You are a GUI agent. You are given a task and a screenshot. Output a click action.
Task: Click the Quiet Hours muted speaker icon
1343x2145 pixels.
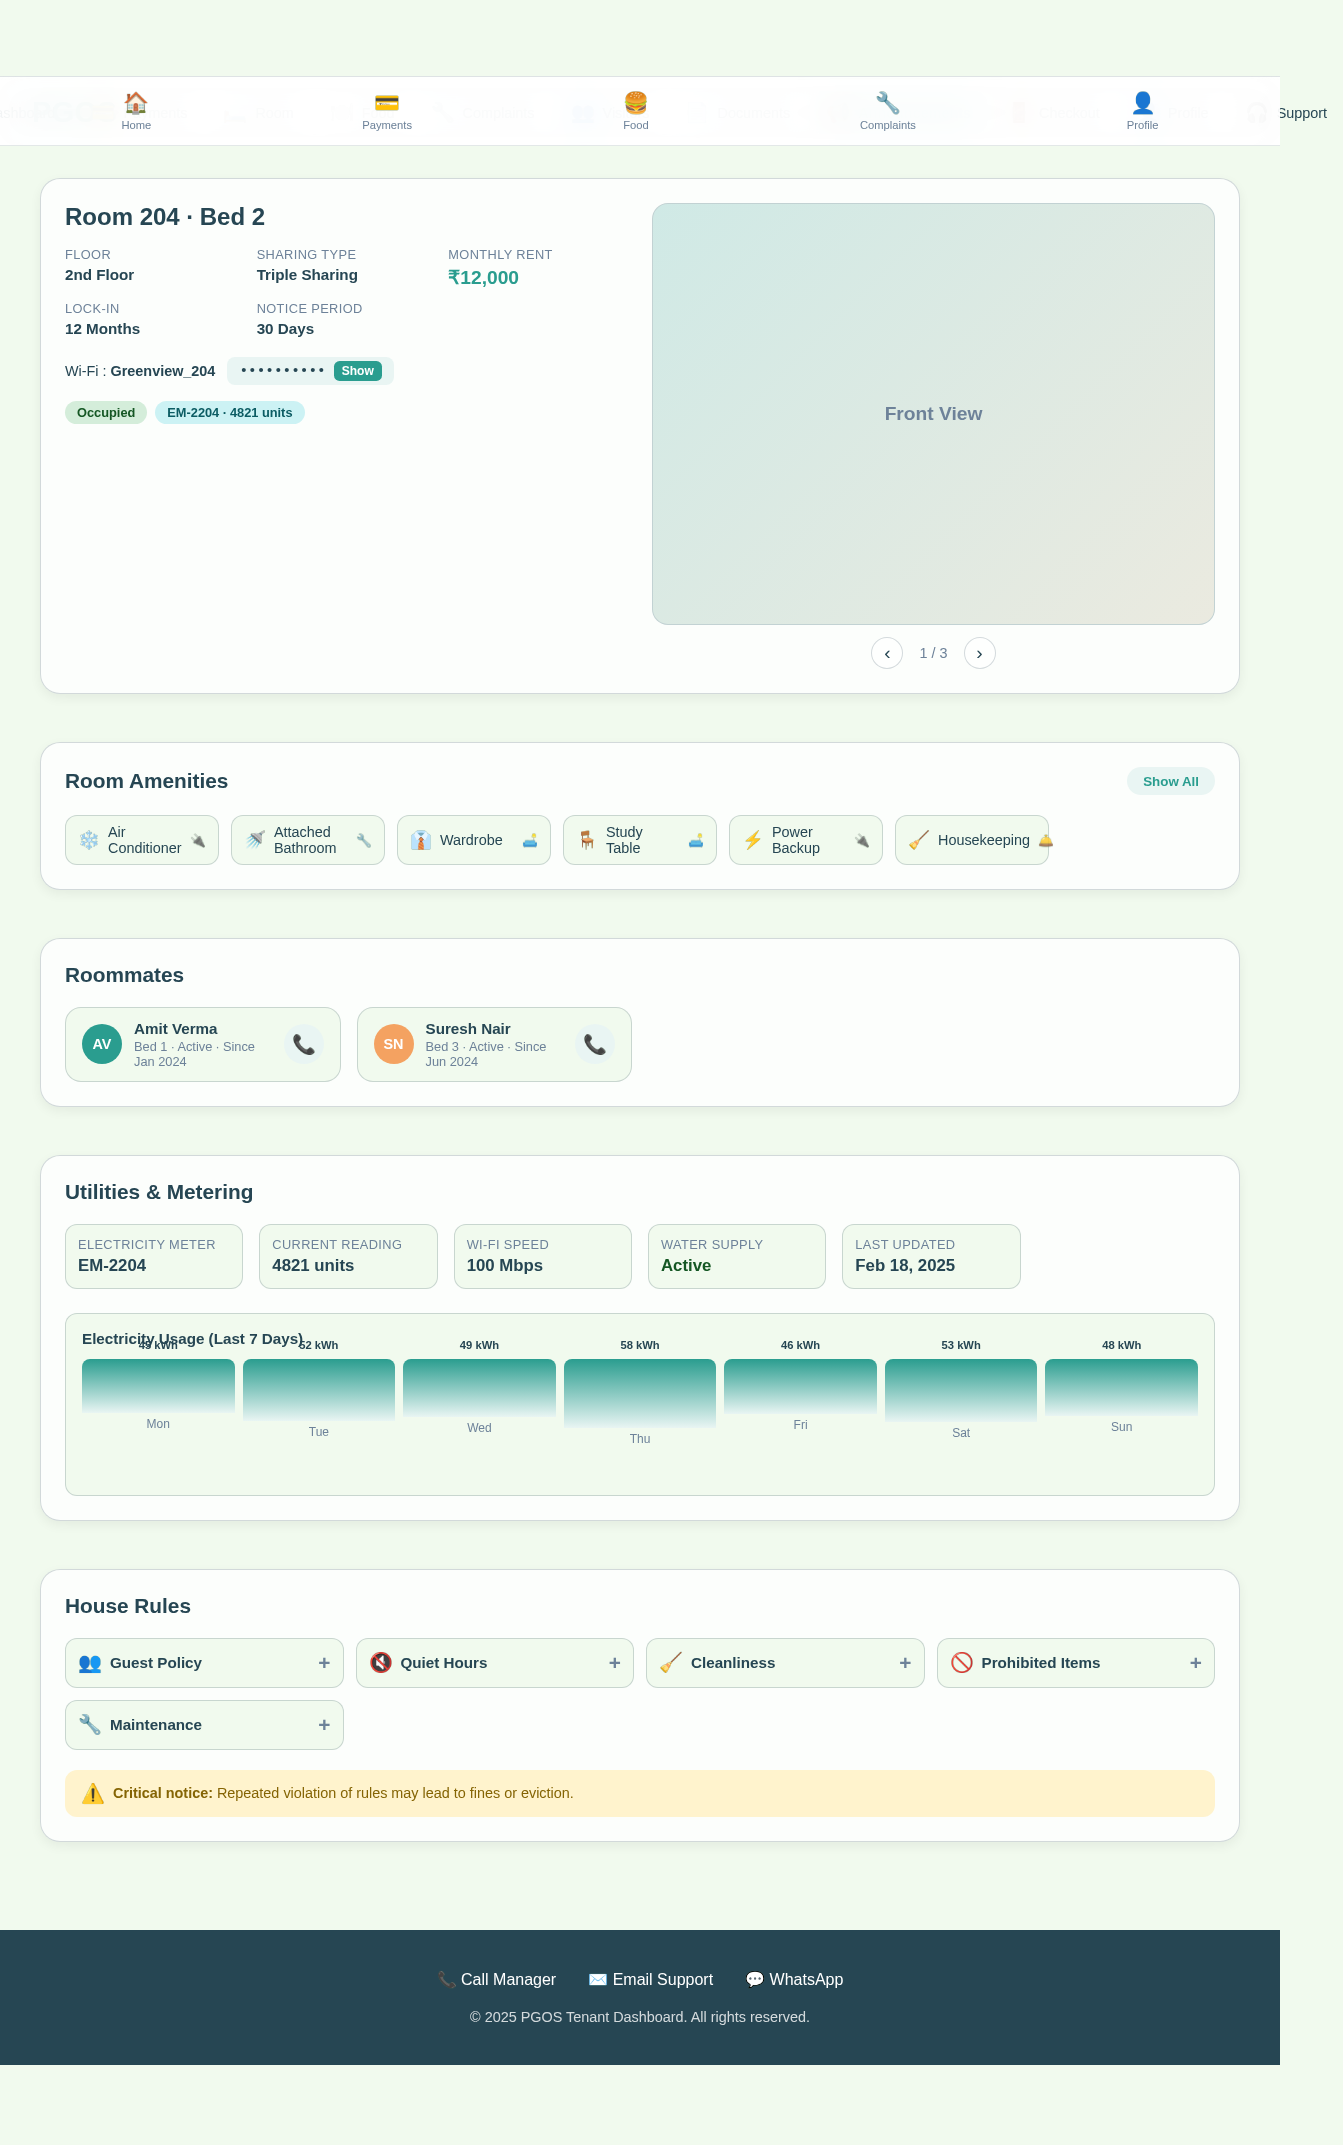tap(381, 1663)
